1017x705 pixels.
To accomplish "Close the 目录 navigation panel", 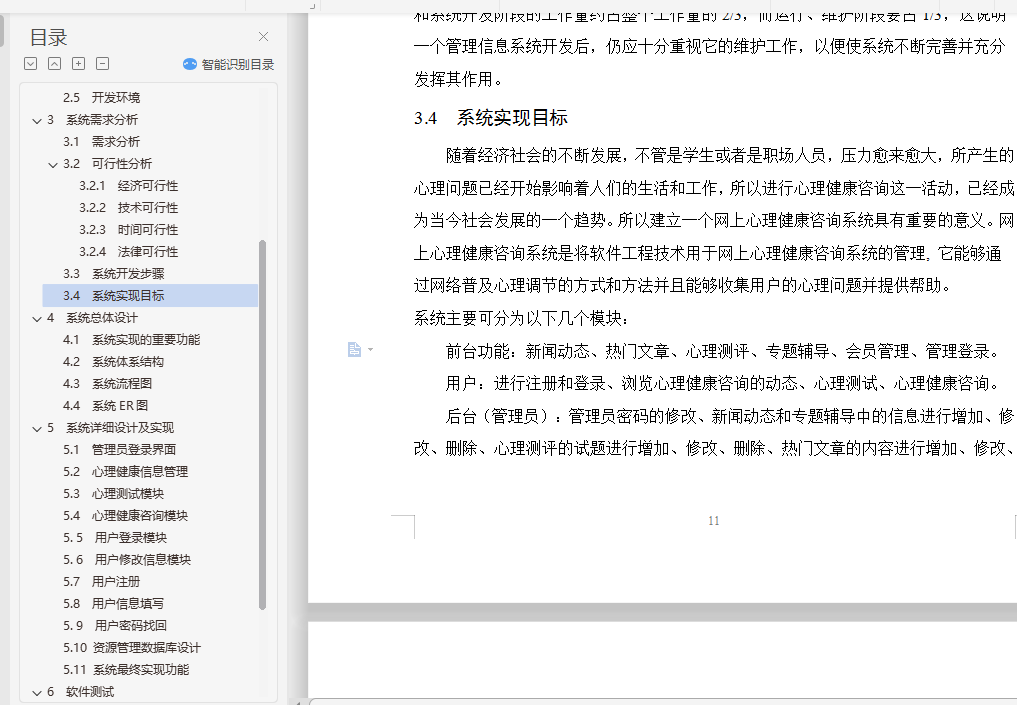I will tap(263, 37).
